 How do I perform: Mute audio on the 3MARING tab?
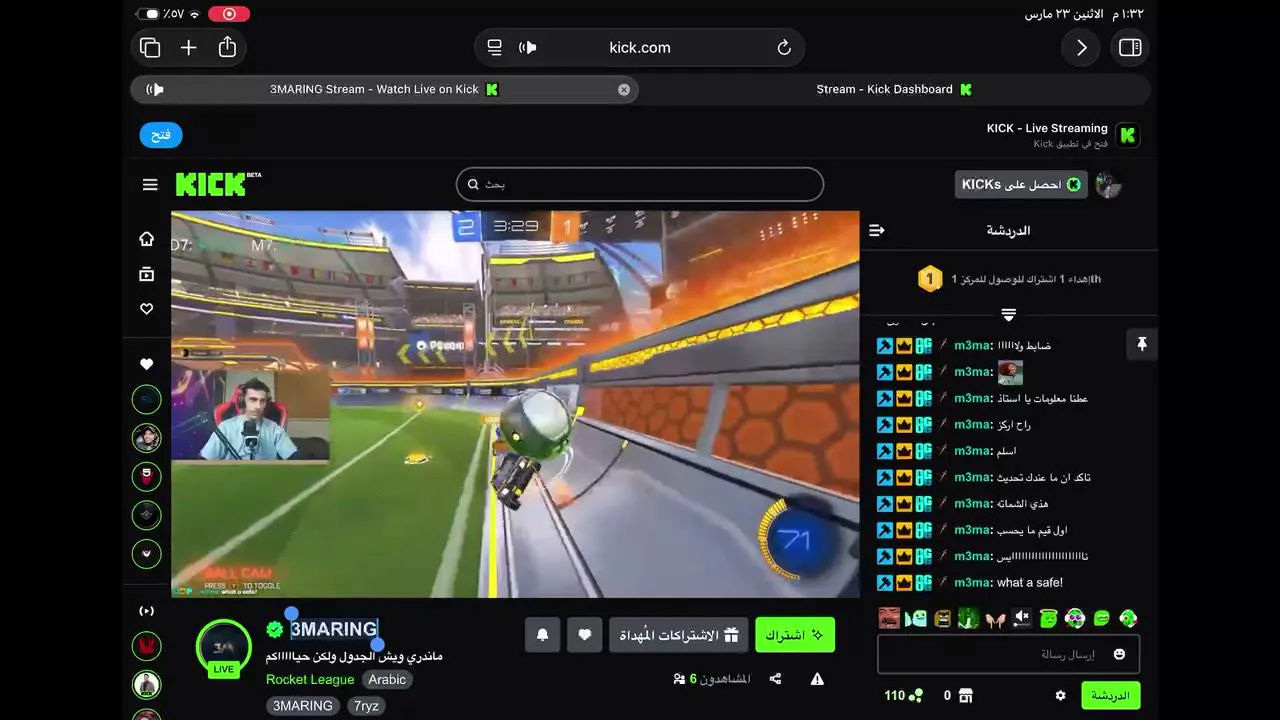(155, 89)
